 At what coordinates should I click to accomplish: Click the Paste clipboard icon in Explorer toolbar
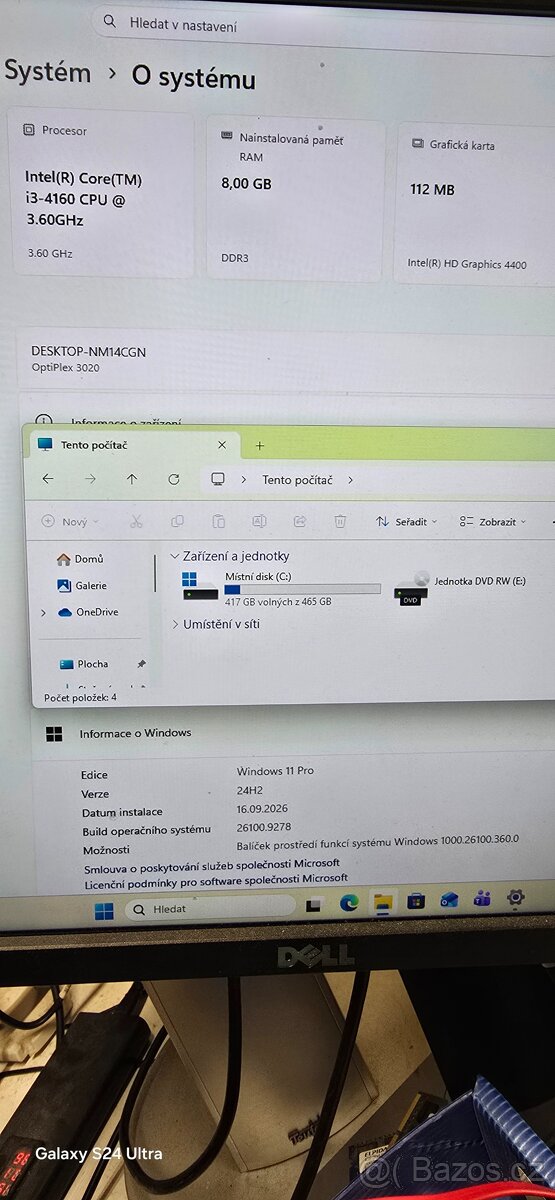(218, 521)
